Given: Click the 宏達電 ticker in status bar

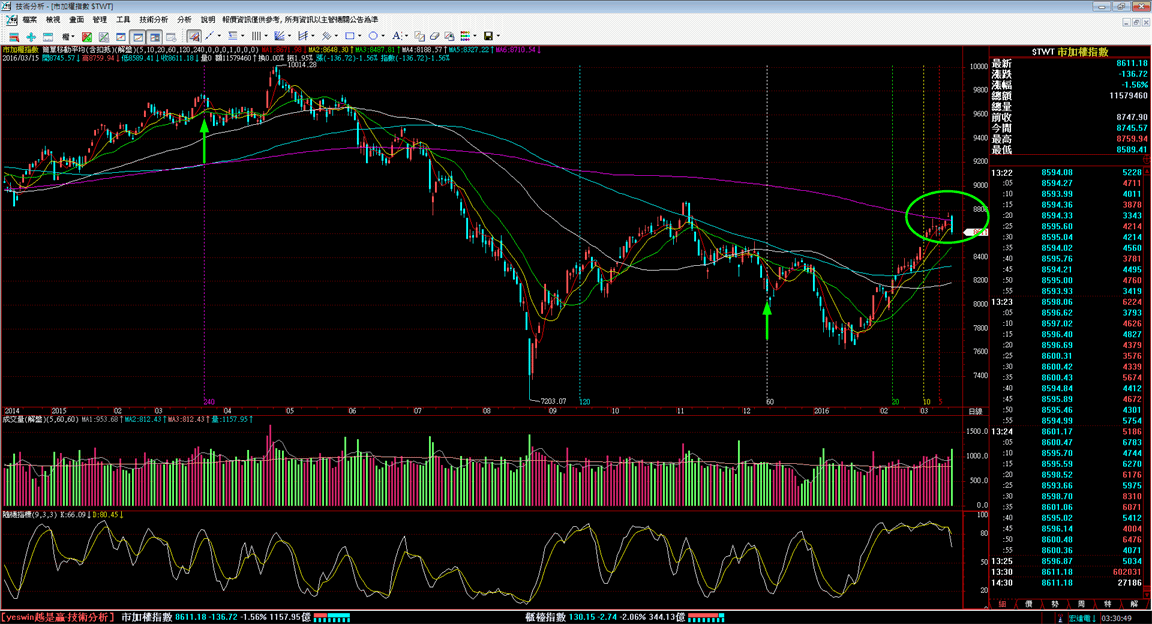Looking at the screenshot, I should [1081, 618].
